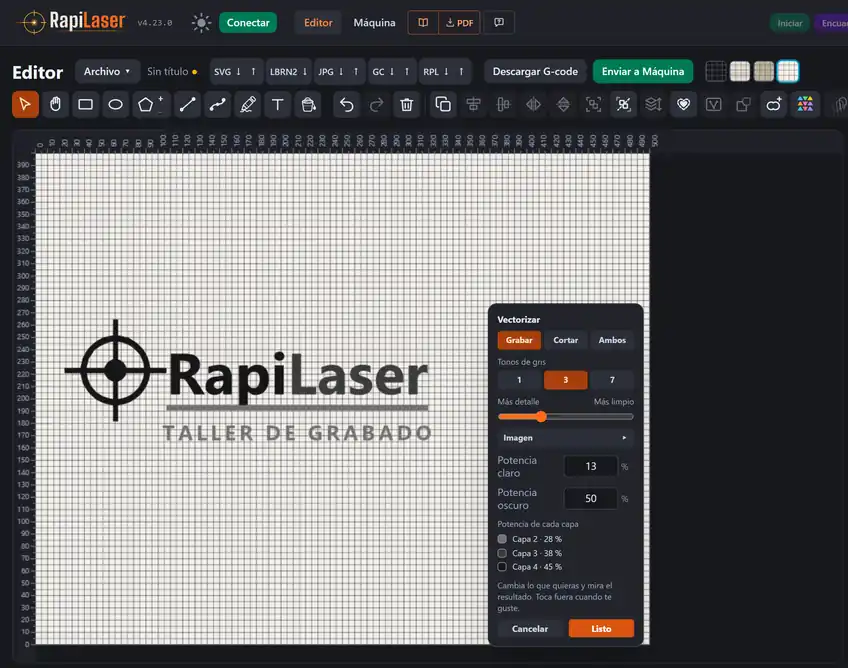Select the white grid background swatch

coord(788,71)
